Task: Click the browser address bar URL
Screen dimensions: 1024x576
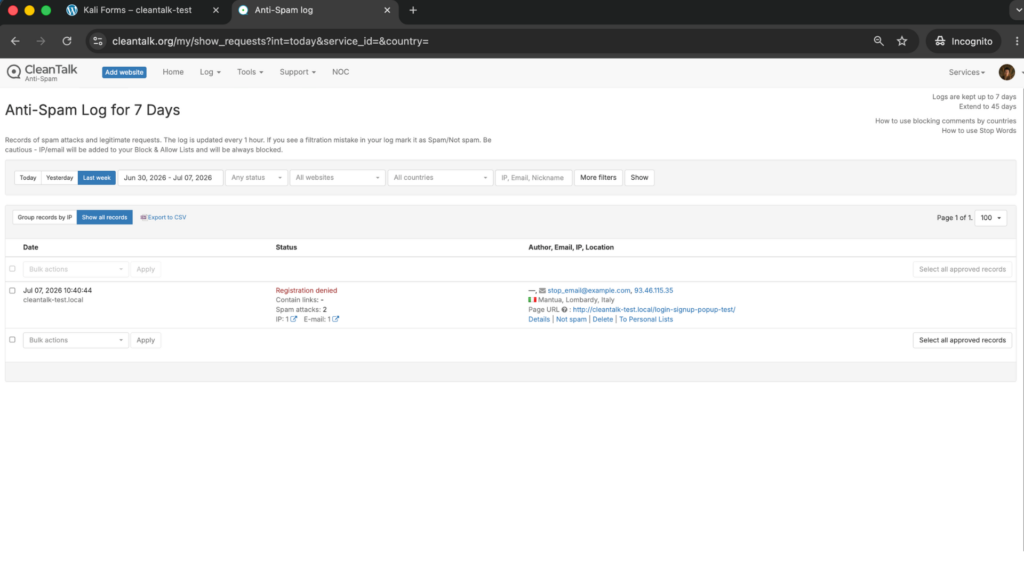Action: (270, 41)
